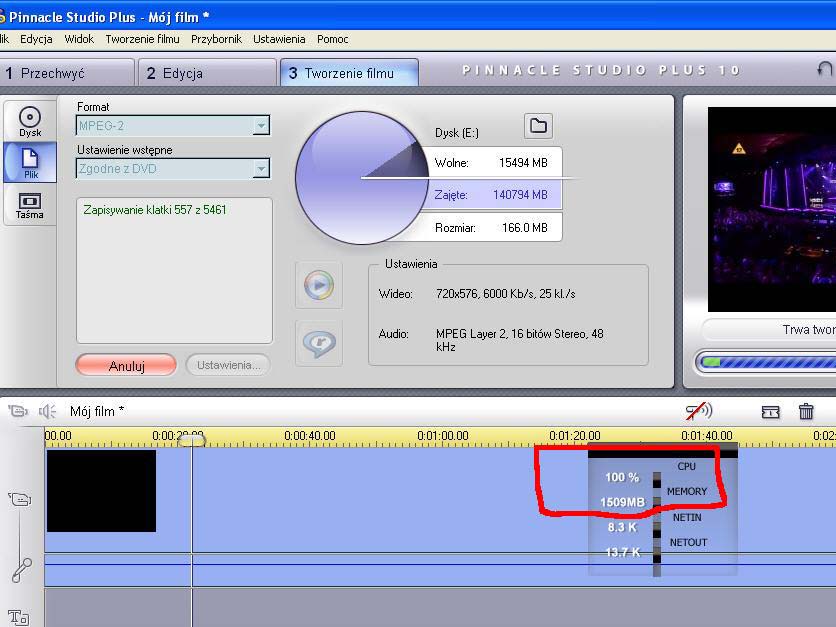
Task: Click the Mój film project title
Action: 97,411
